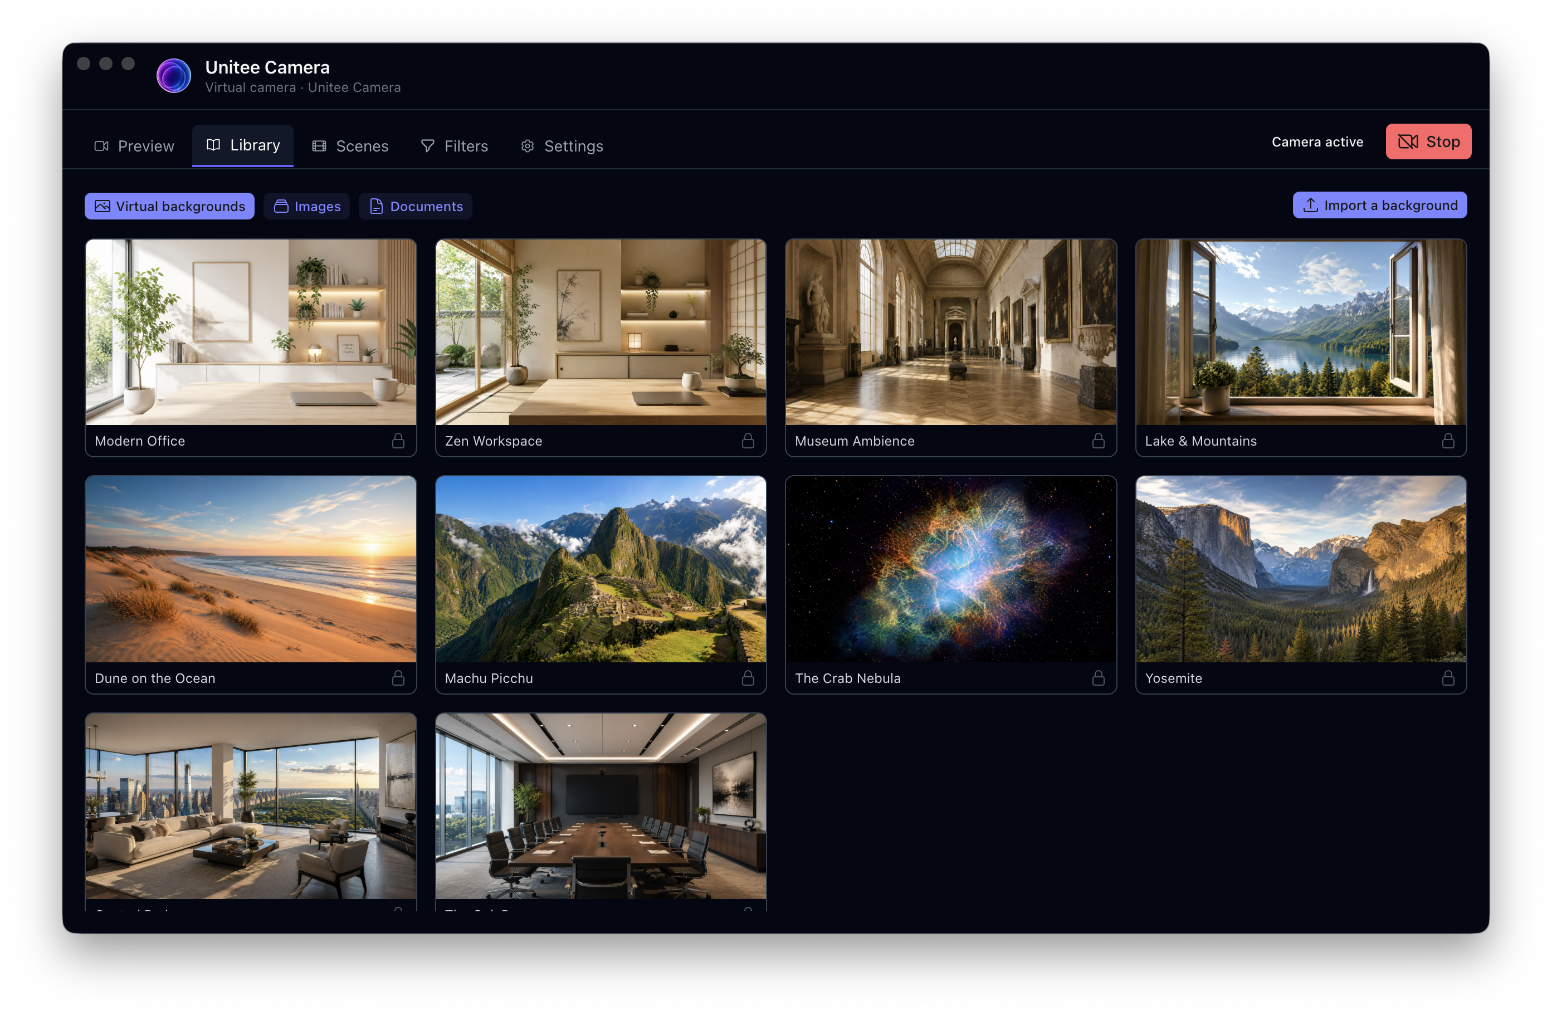Select the Modern Office thumbnail

pyautogui.click(x=251, y=332)
